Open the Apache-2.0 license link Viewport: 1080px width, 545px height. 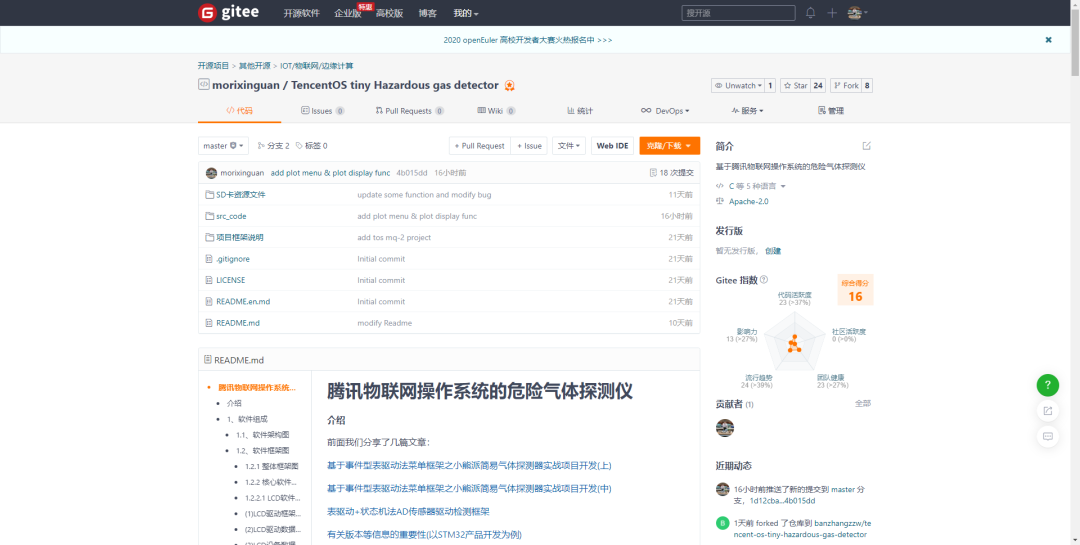(x=749, y=202)
